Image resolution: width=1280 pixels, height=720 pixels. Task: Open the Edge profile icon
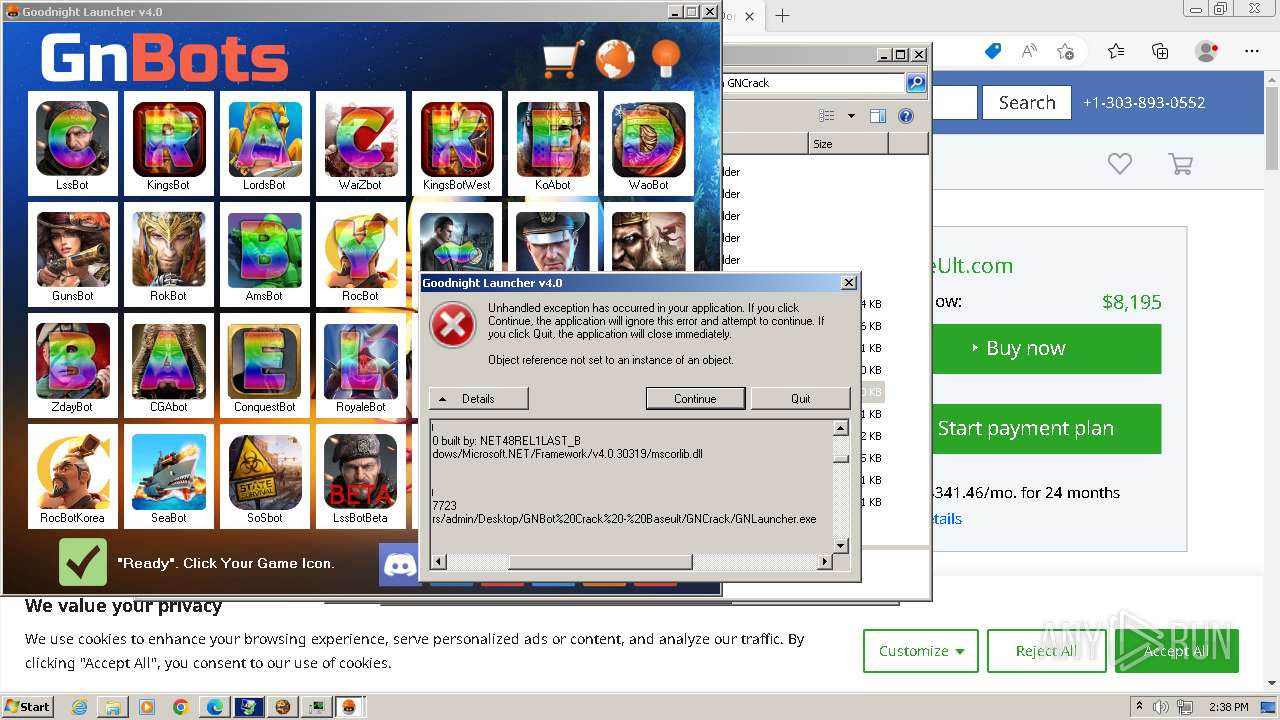1207,51
